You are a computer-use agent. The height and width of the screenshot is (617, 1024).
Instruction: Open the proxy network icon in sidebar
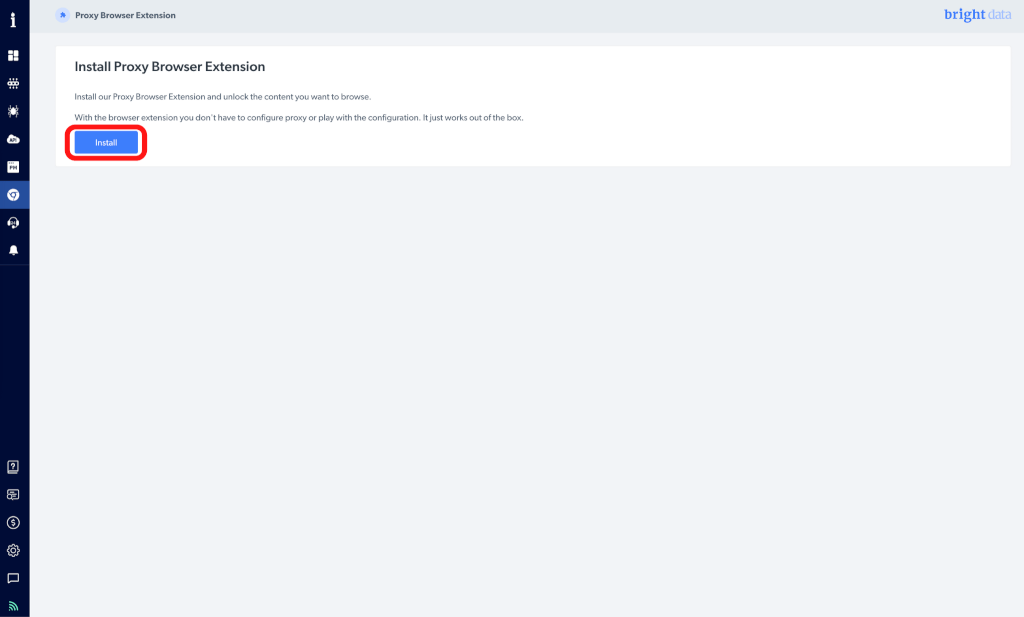(x=13, y=84)
